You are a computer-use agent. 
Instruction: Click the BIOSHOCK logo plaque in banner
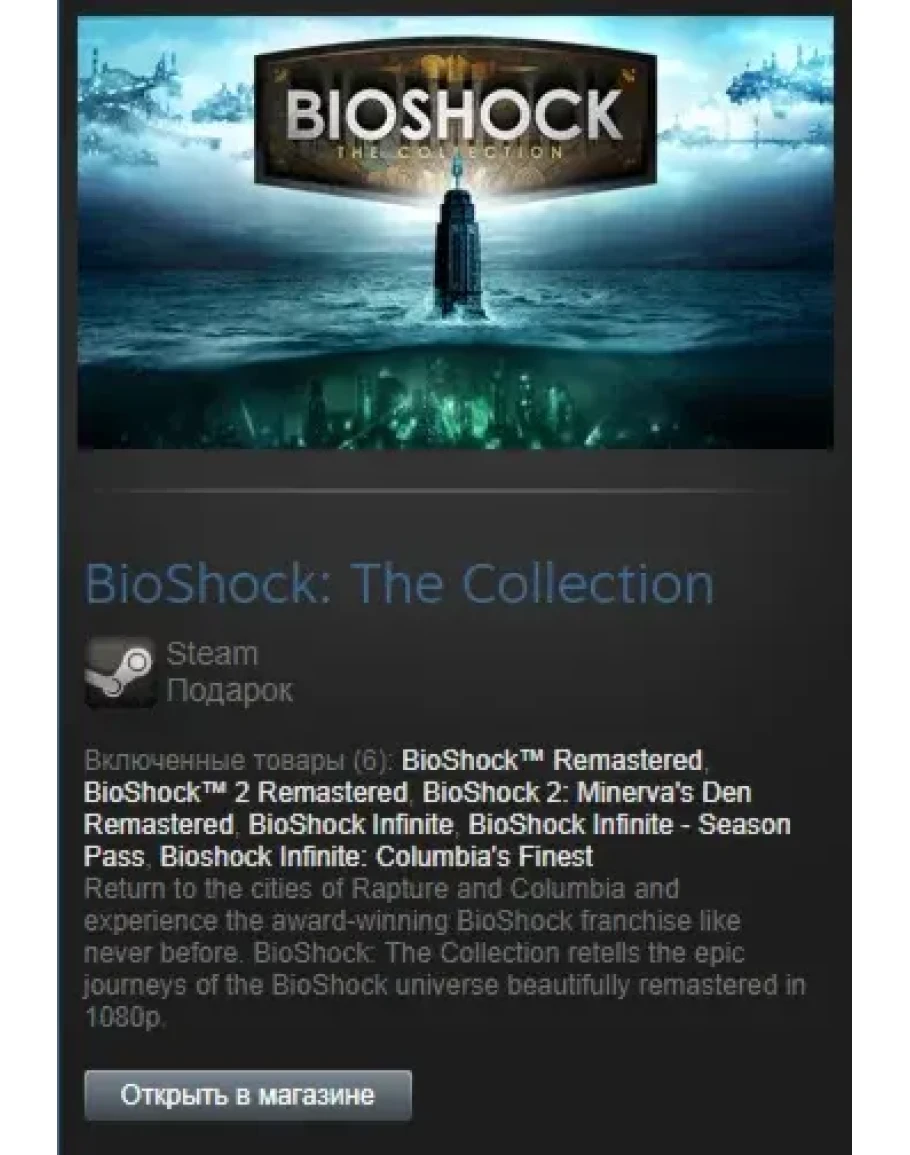tap(455, 119)
